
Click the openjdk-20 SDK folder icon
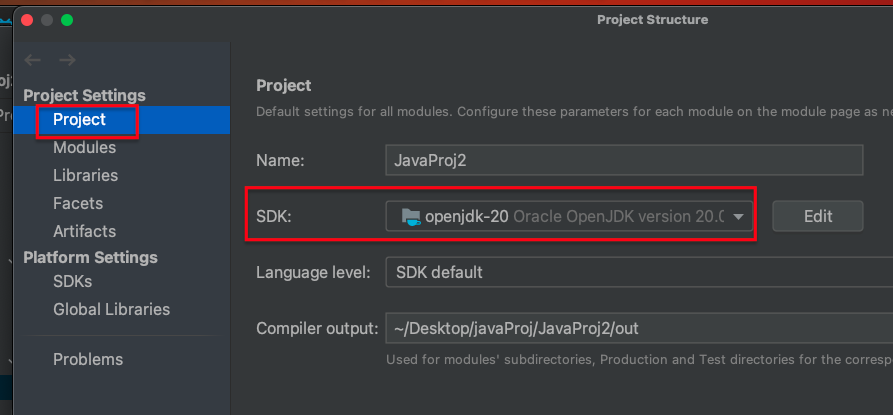(x=411, y=216)
